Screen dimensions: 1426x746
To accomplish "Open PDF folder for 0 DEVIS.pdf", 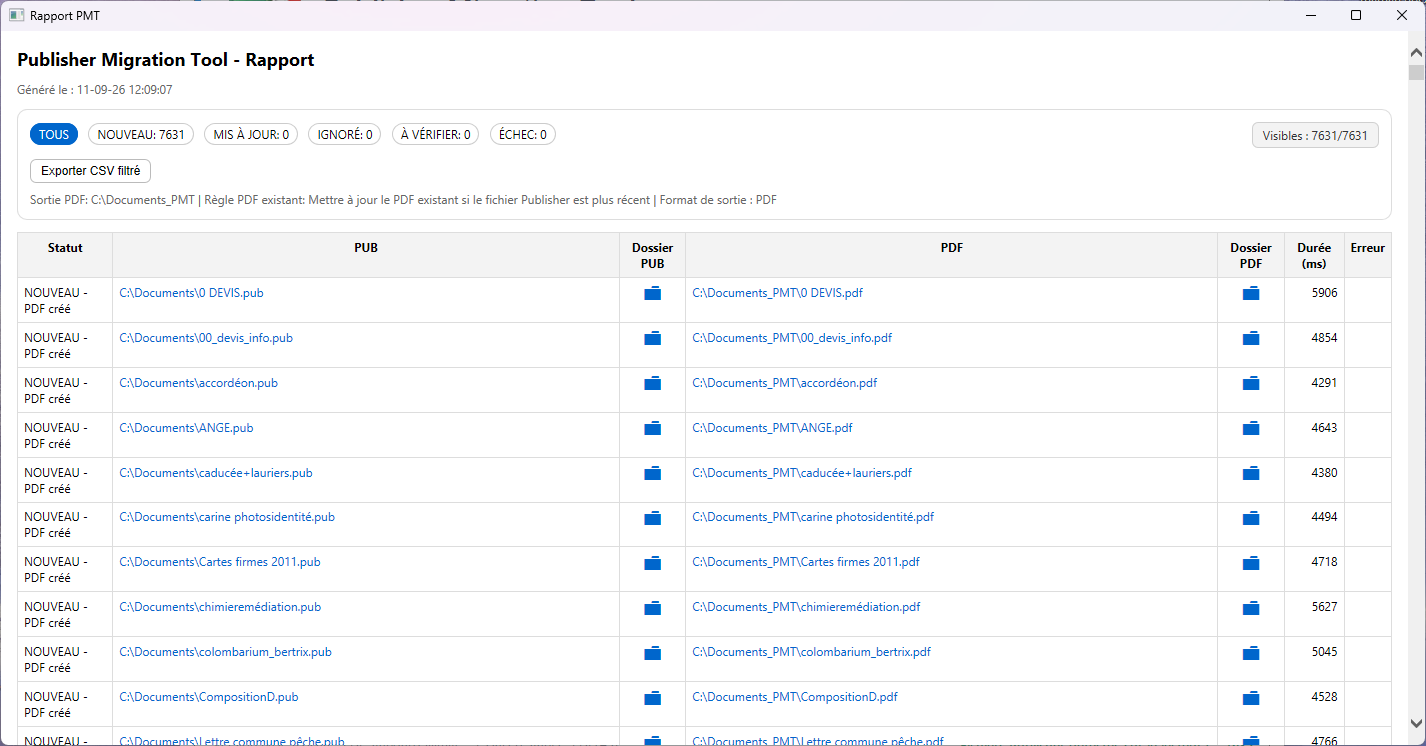I will point(1250,293).
